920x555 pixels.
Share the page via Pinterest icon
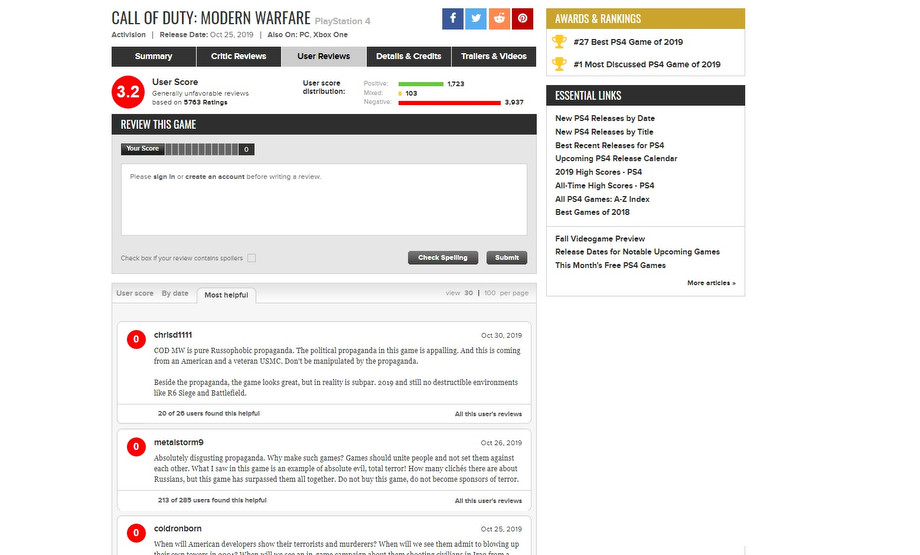coord(522,19)
